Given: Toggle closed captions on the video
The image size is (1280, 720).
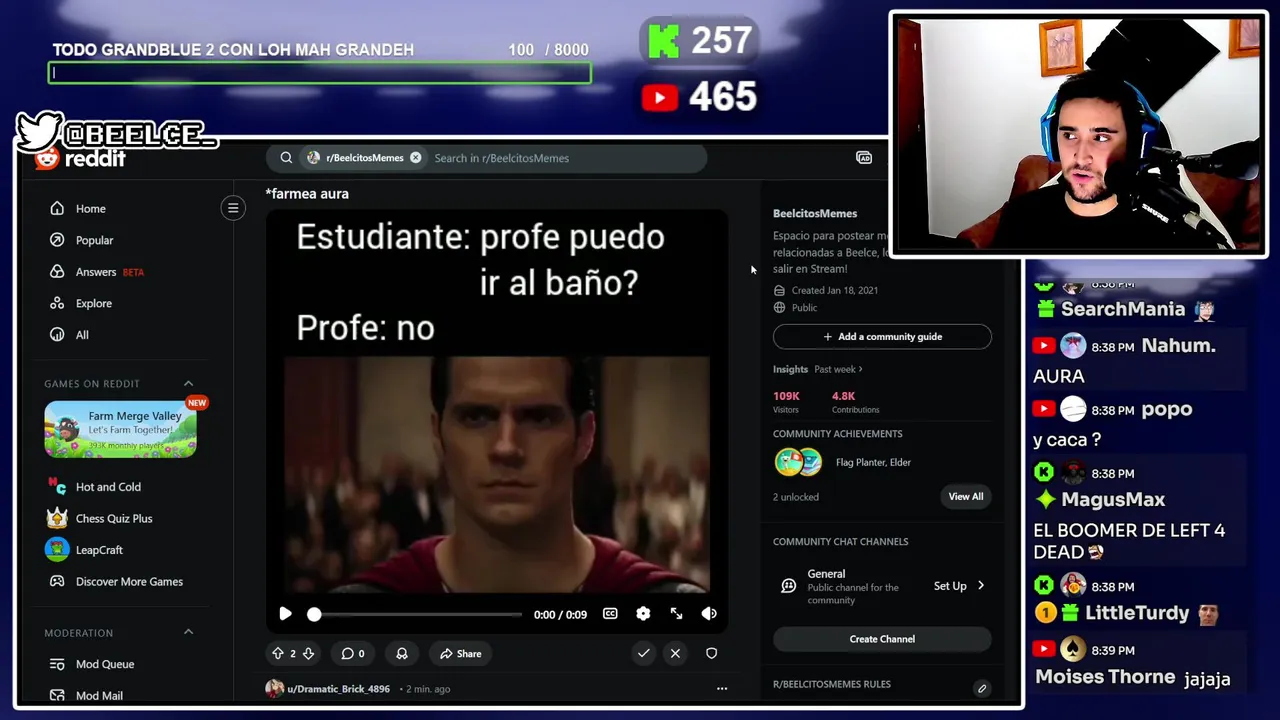Looking at the screenshot, I should coord(610,614).
